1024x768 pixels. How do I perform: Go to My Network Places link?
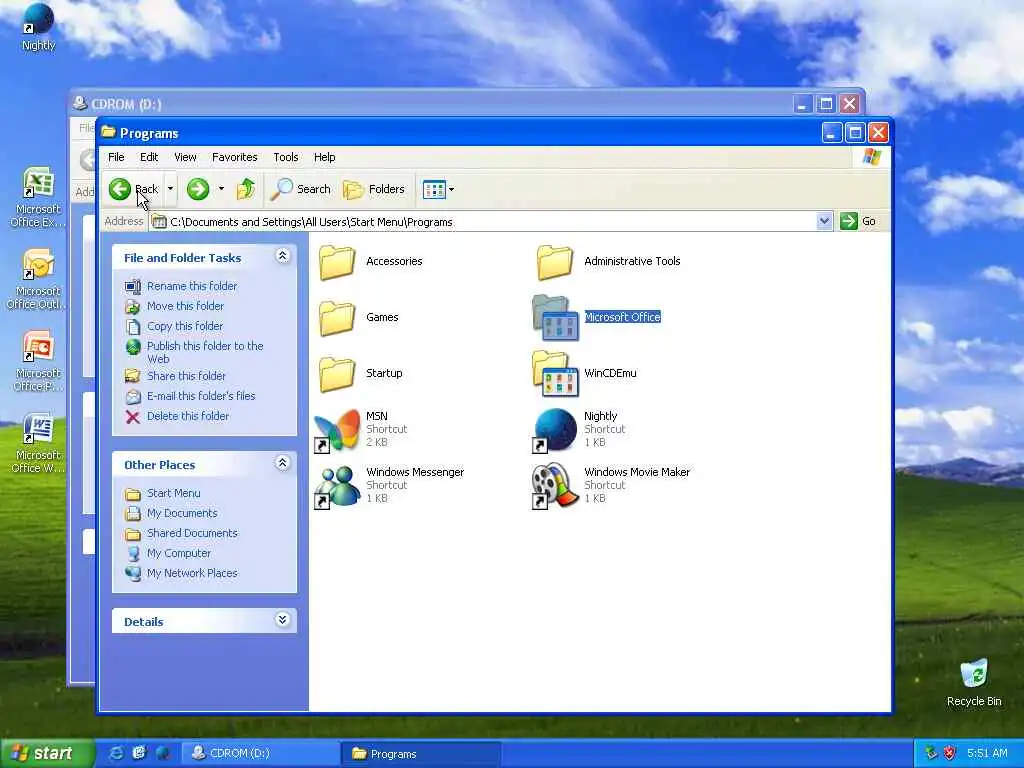click(x=192, y=573)
